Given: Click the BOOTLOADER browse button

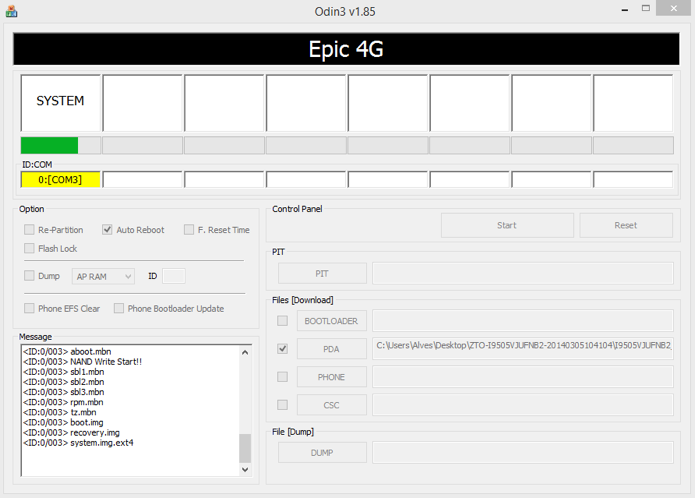Looking at the screenshot, I should click(x=332, y=321).
